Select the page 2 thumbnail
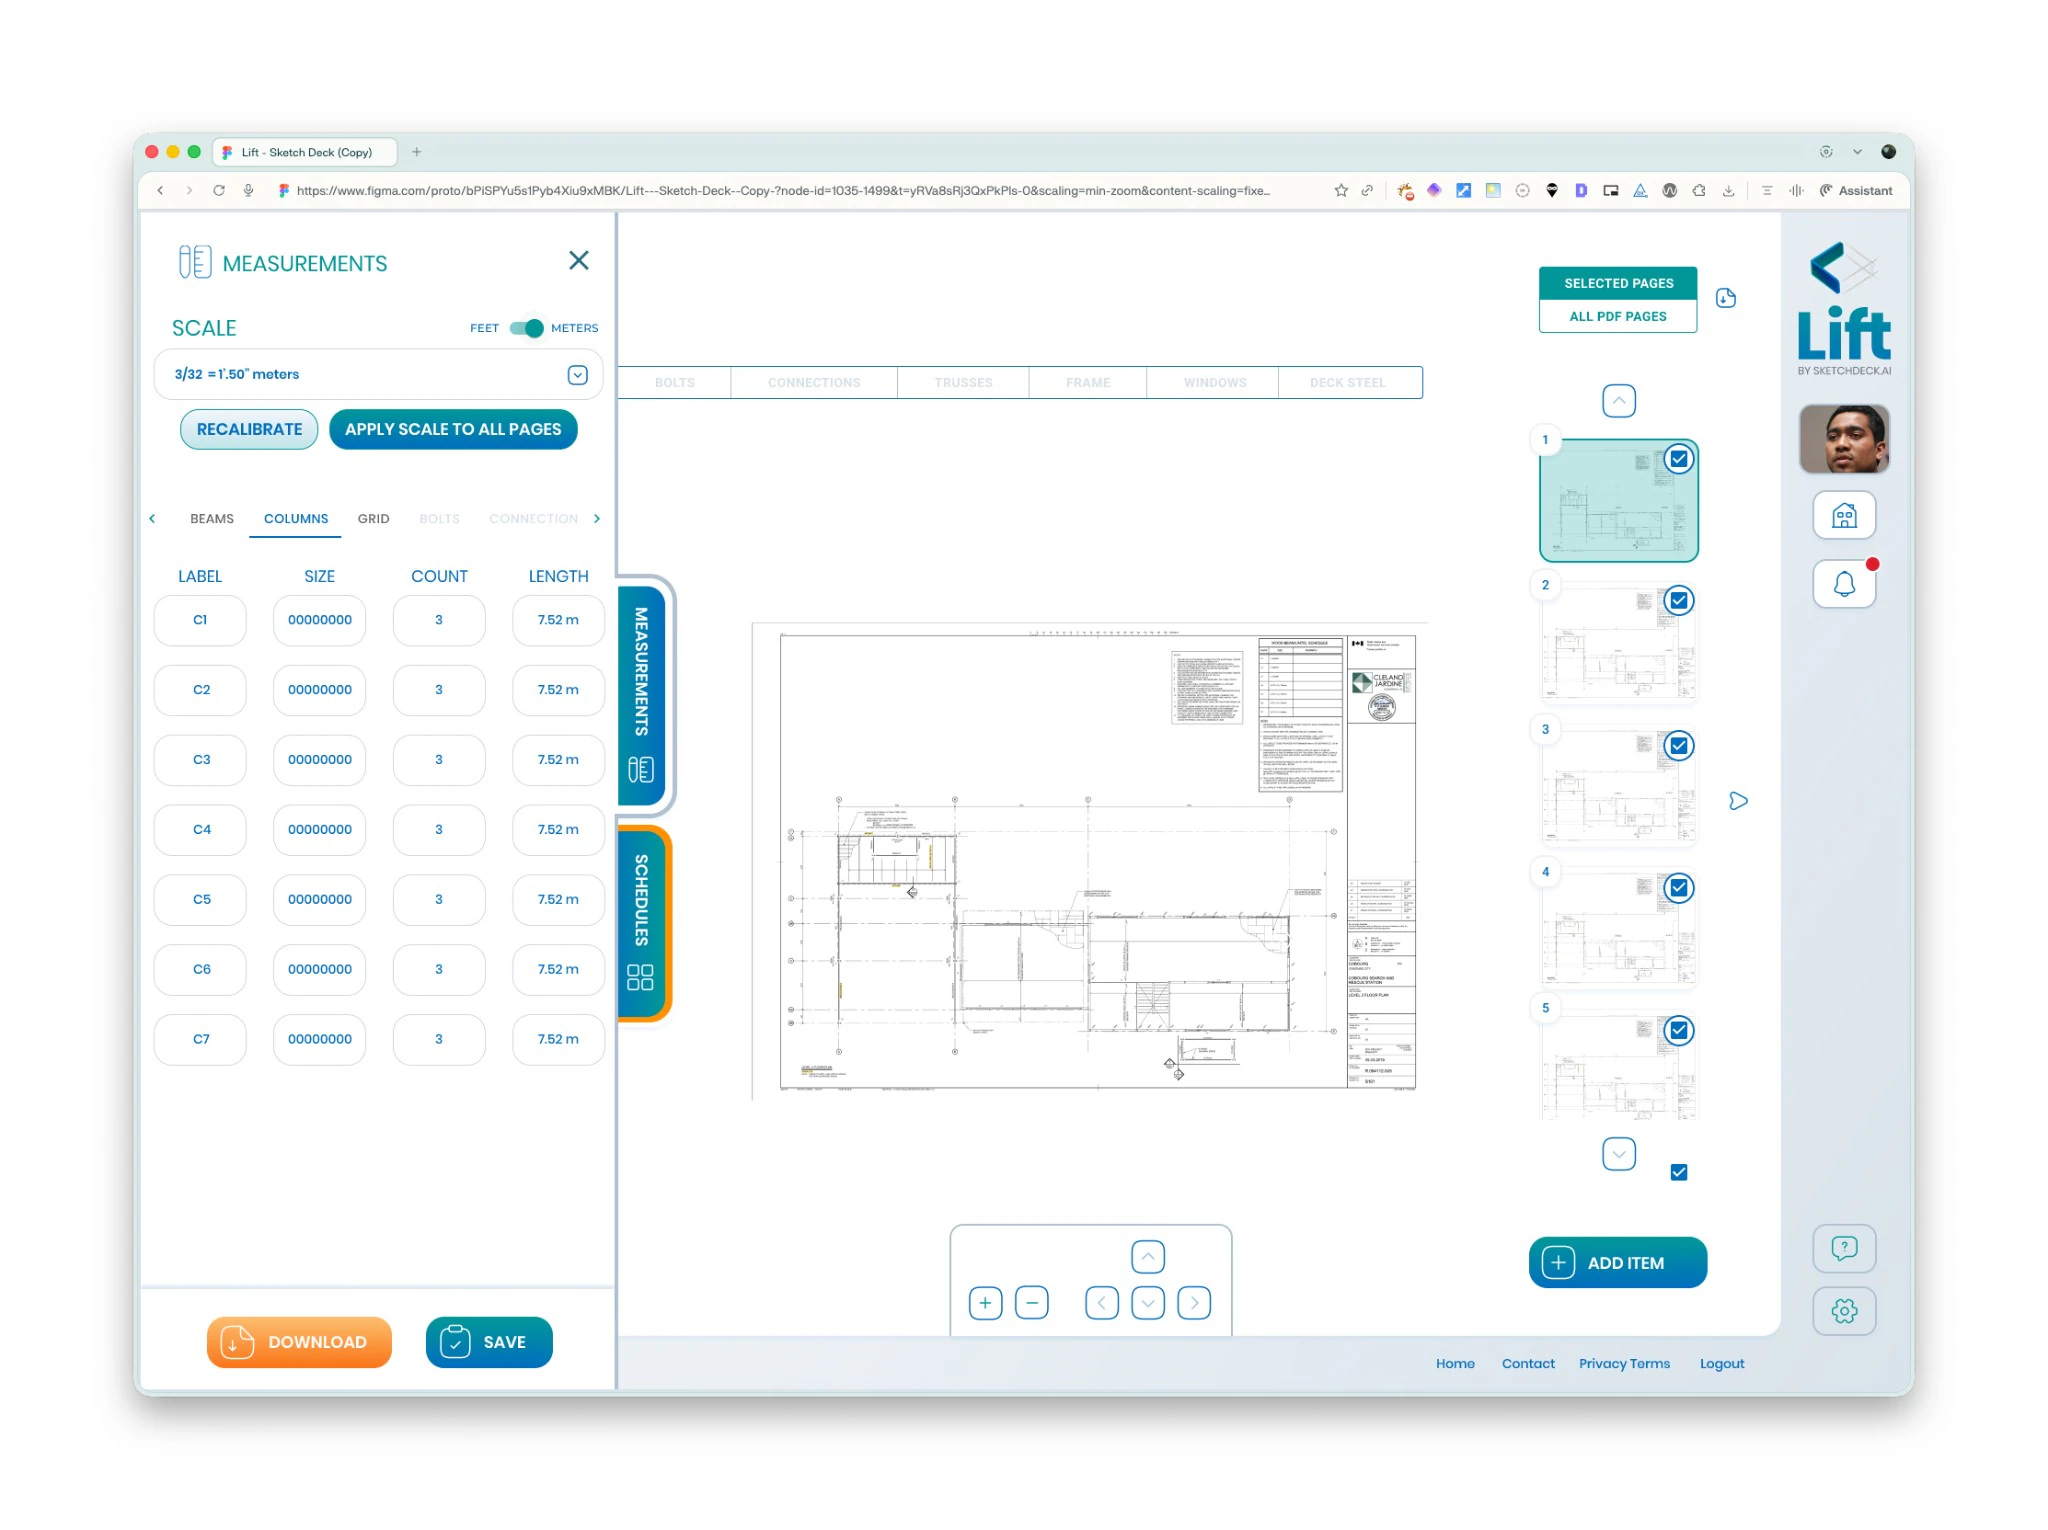Image resolution: width=2048 pixels, height=1530 pixels. click(1618, 644)
